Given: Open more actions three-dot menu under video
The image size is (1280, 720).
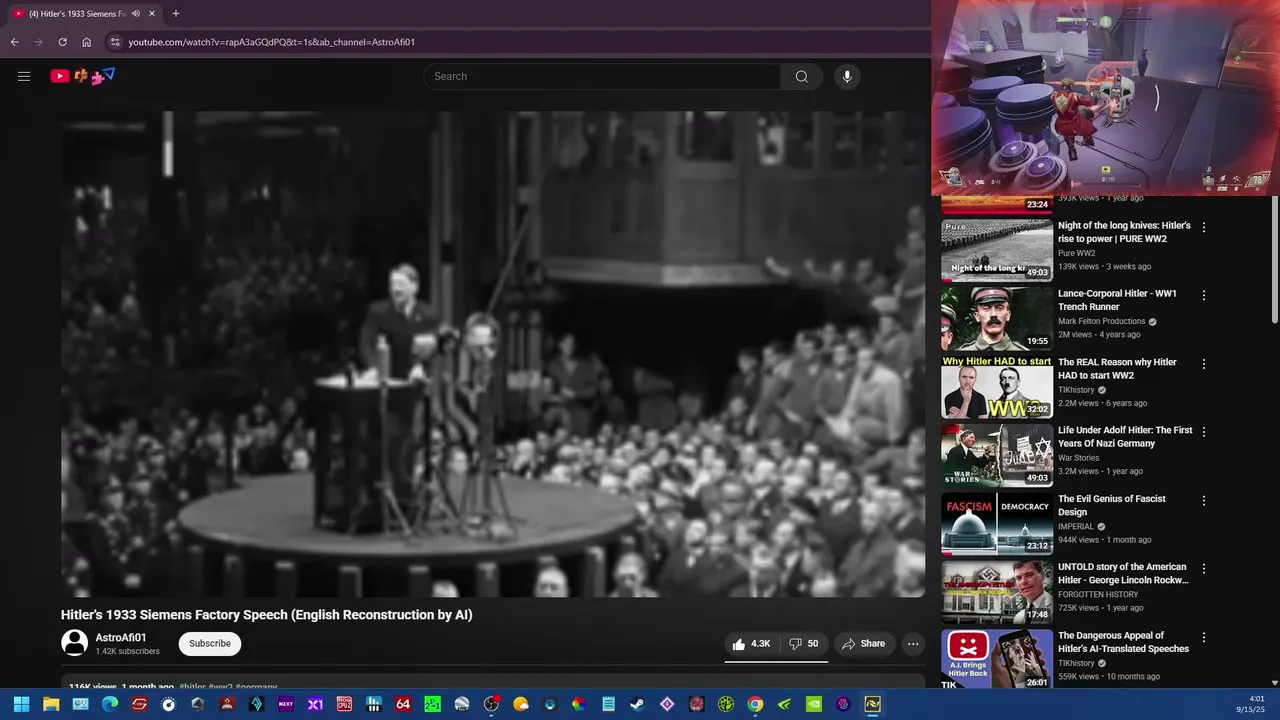Looking at the screenshot, I should tap(913, 644).
